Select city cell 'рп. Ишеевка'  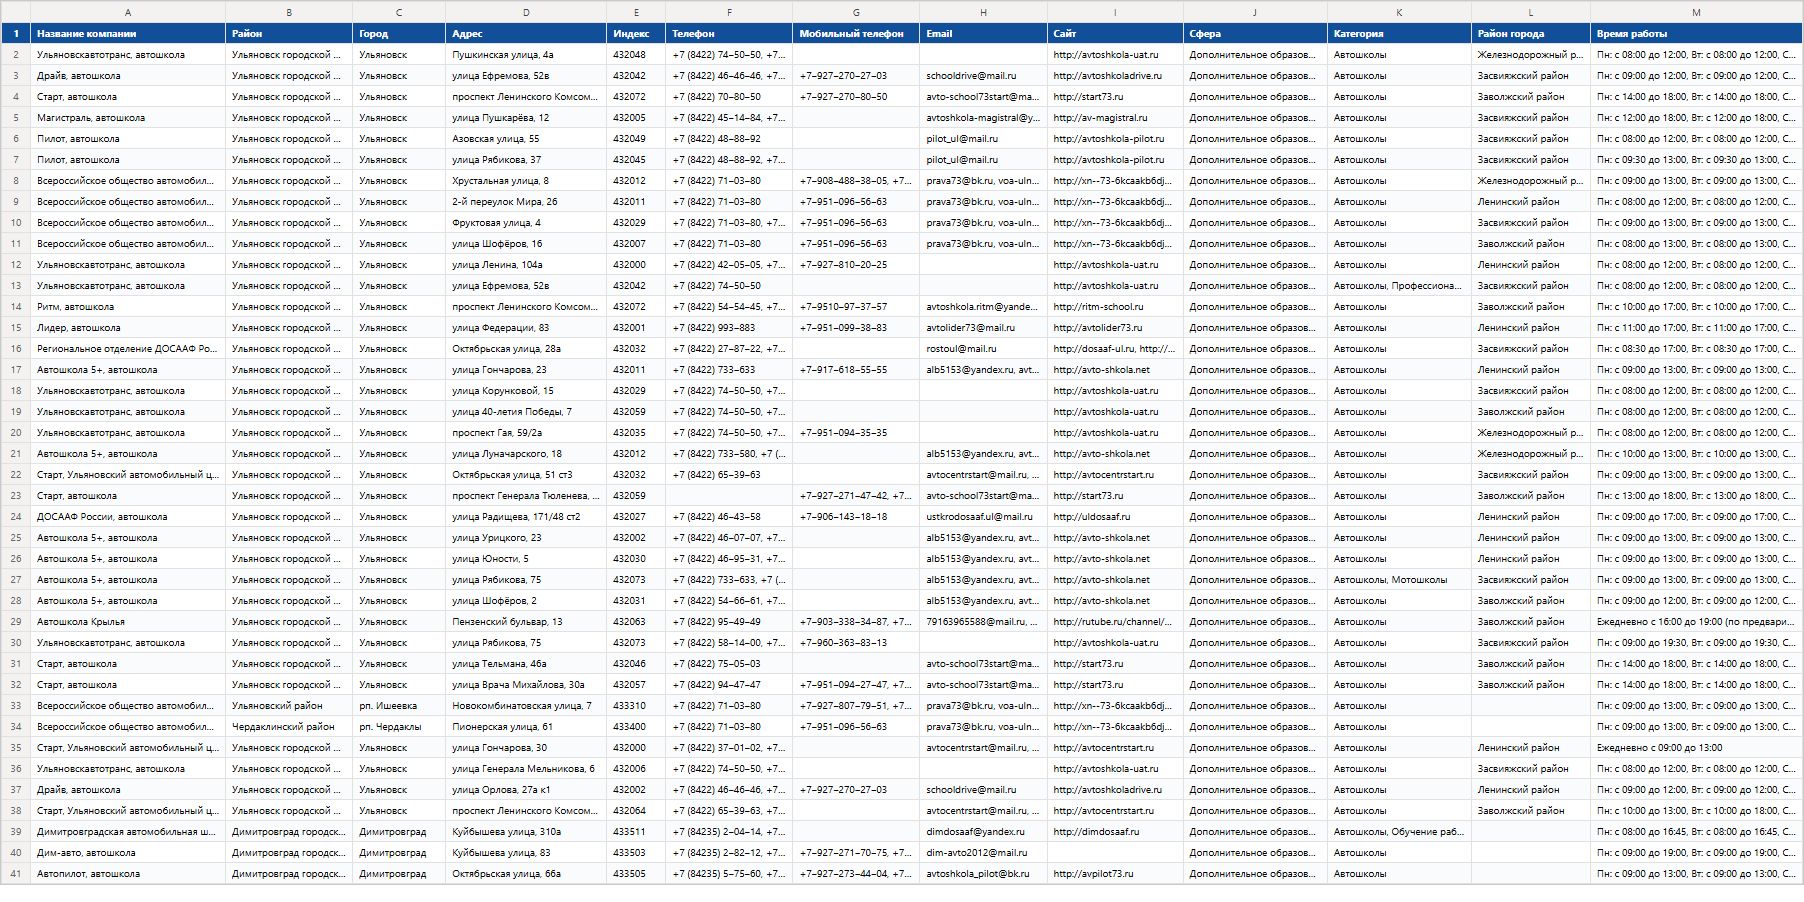point(399,706)
